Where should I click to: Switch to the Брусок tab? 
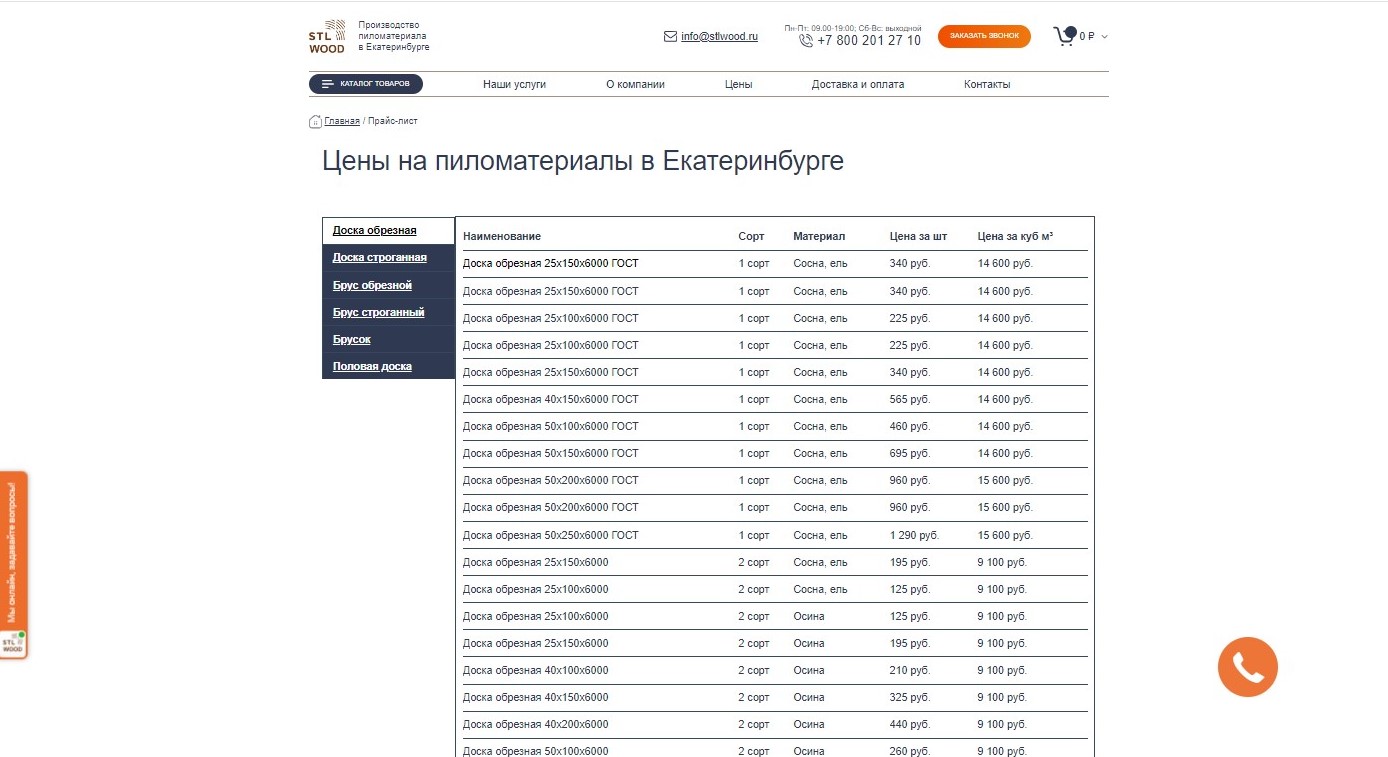click(x=388, y=339)
